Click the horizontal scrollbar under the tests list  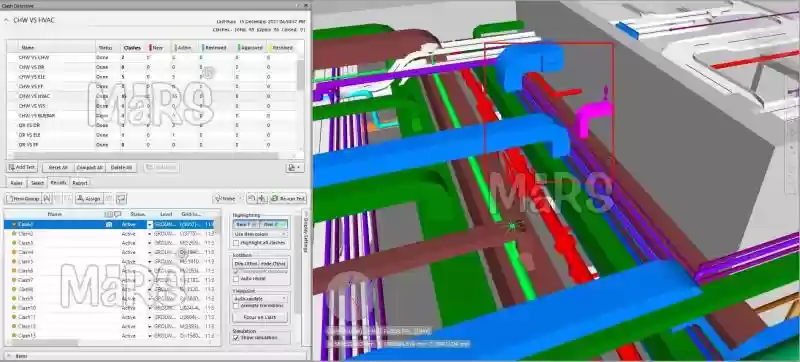point(152,156)
